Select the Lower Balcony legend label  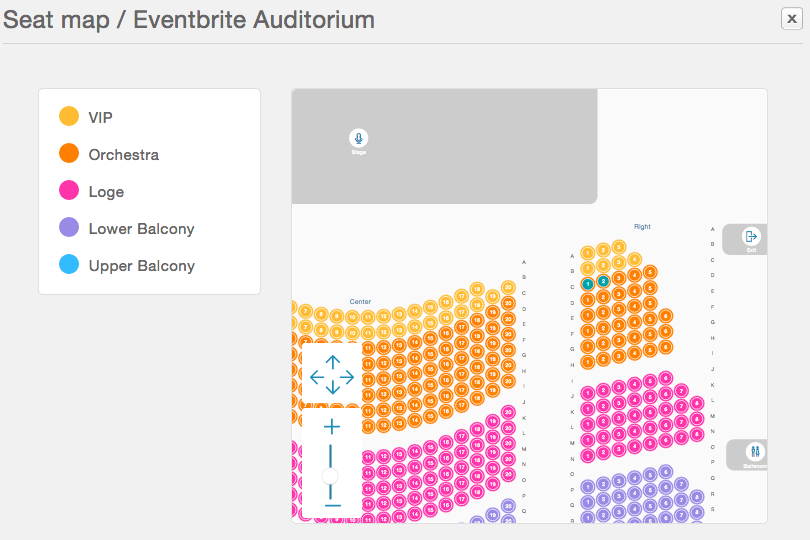(142, 228)
